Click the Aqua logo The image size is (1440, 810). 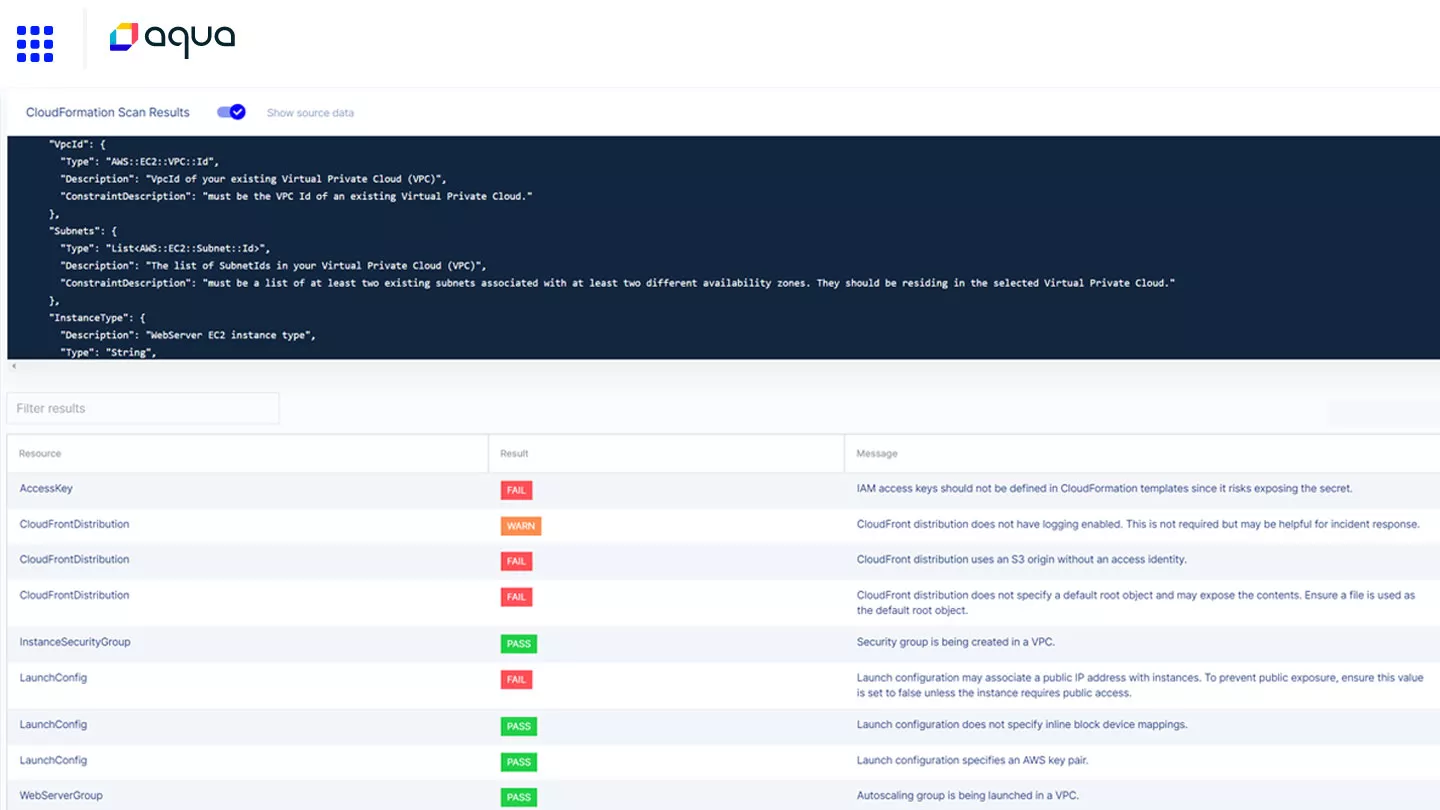point(172,39)
